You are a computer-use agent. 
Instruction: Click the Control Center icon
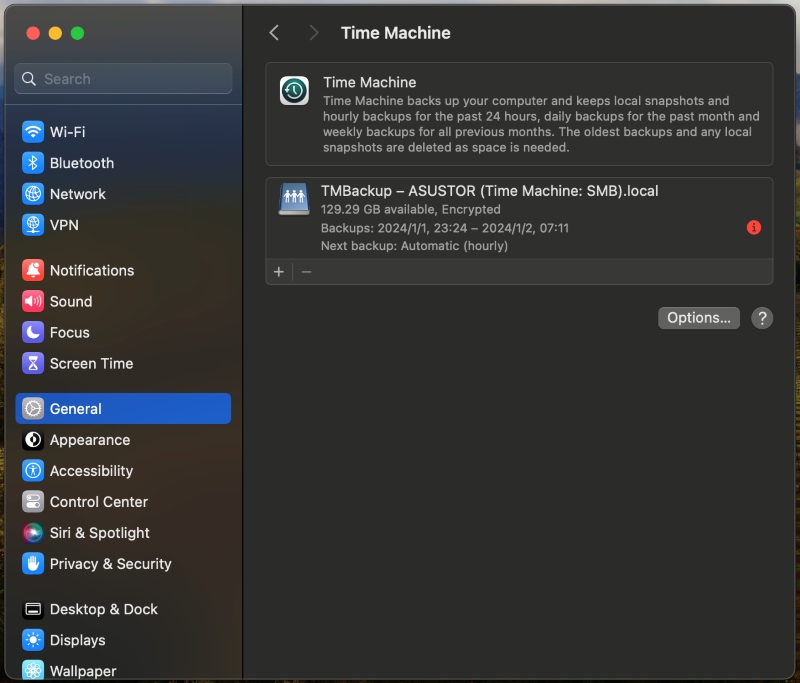33,502
